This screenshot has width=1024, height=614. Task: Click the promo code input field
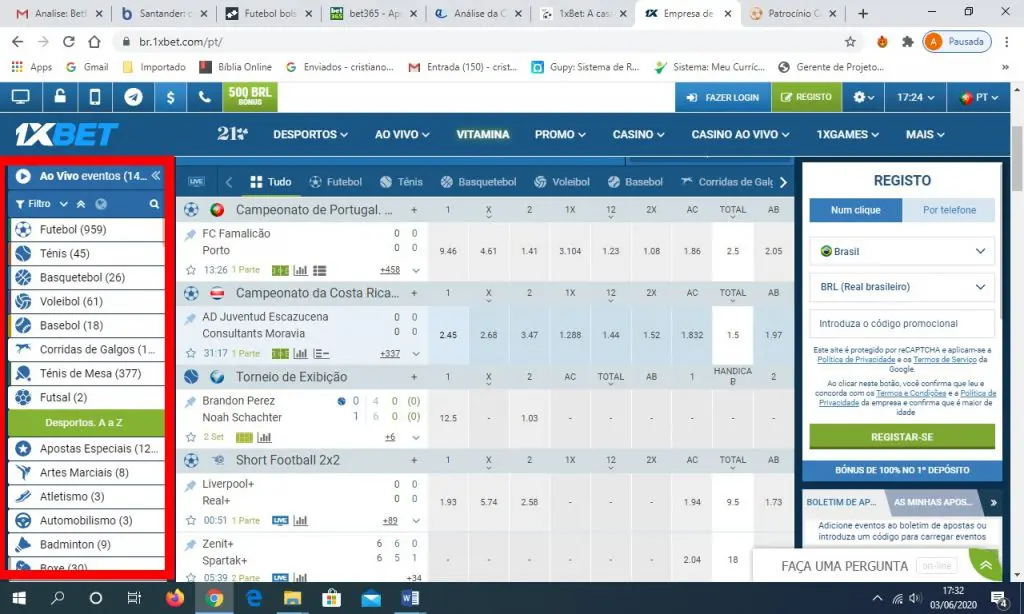click(x=902, y=323)
